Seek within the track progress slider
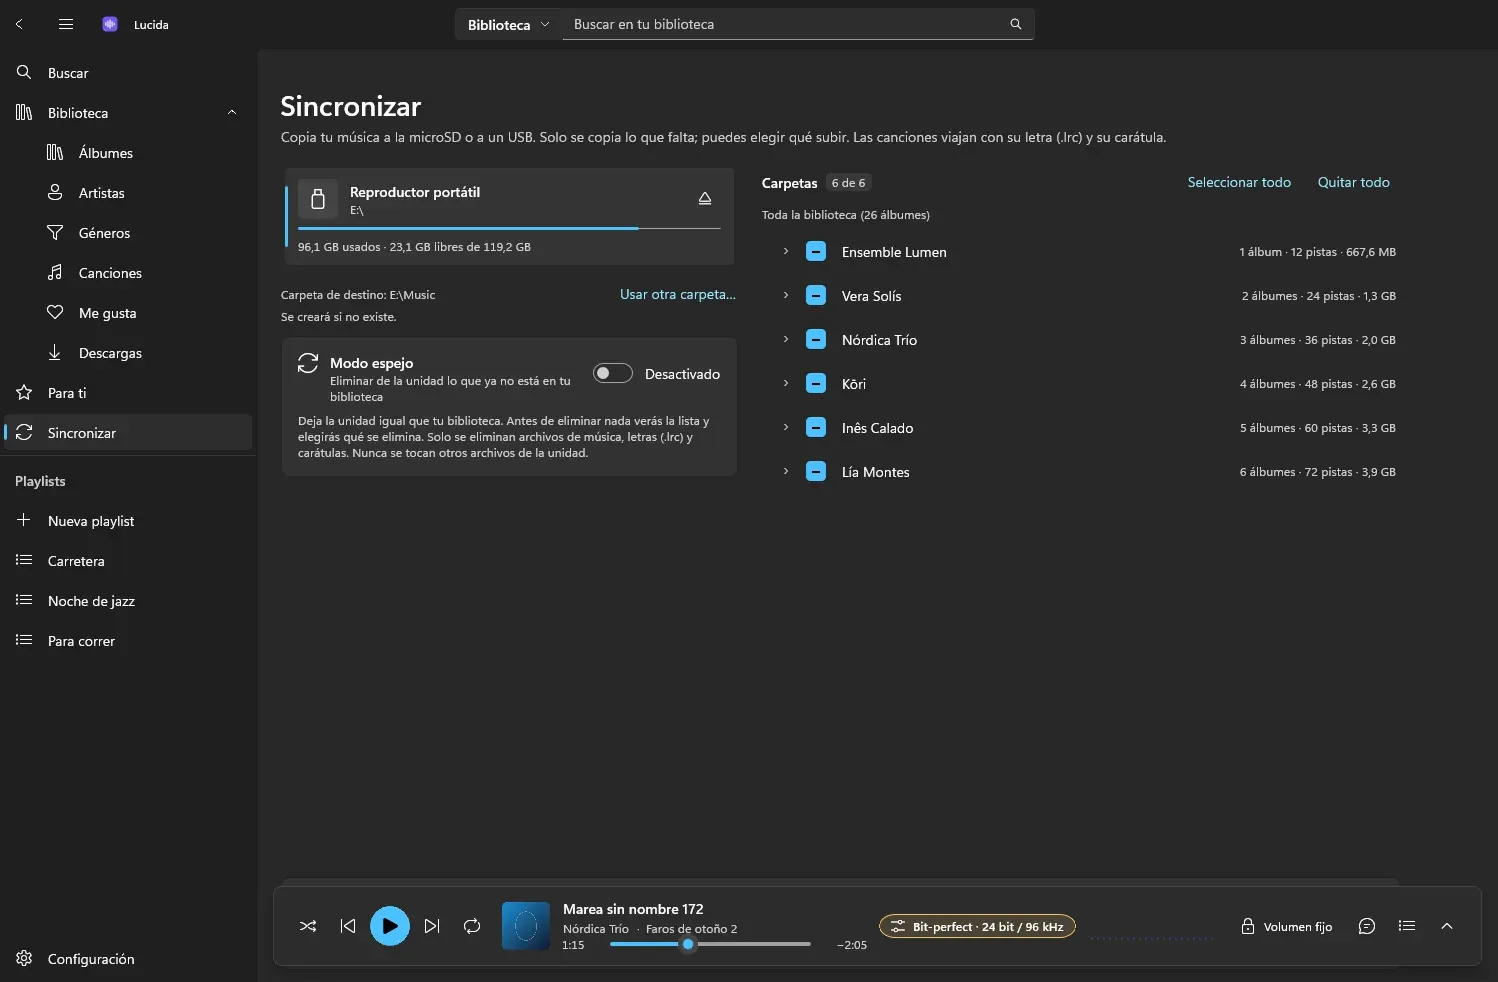This screenshot has width=1498, height=982. pyautogui.click(x=710, y=944)
